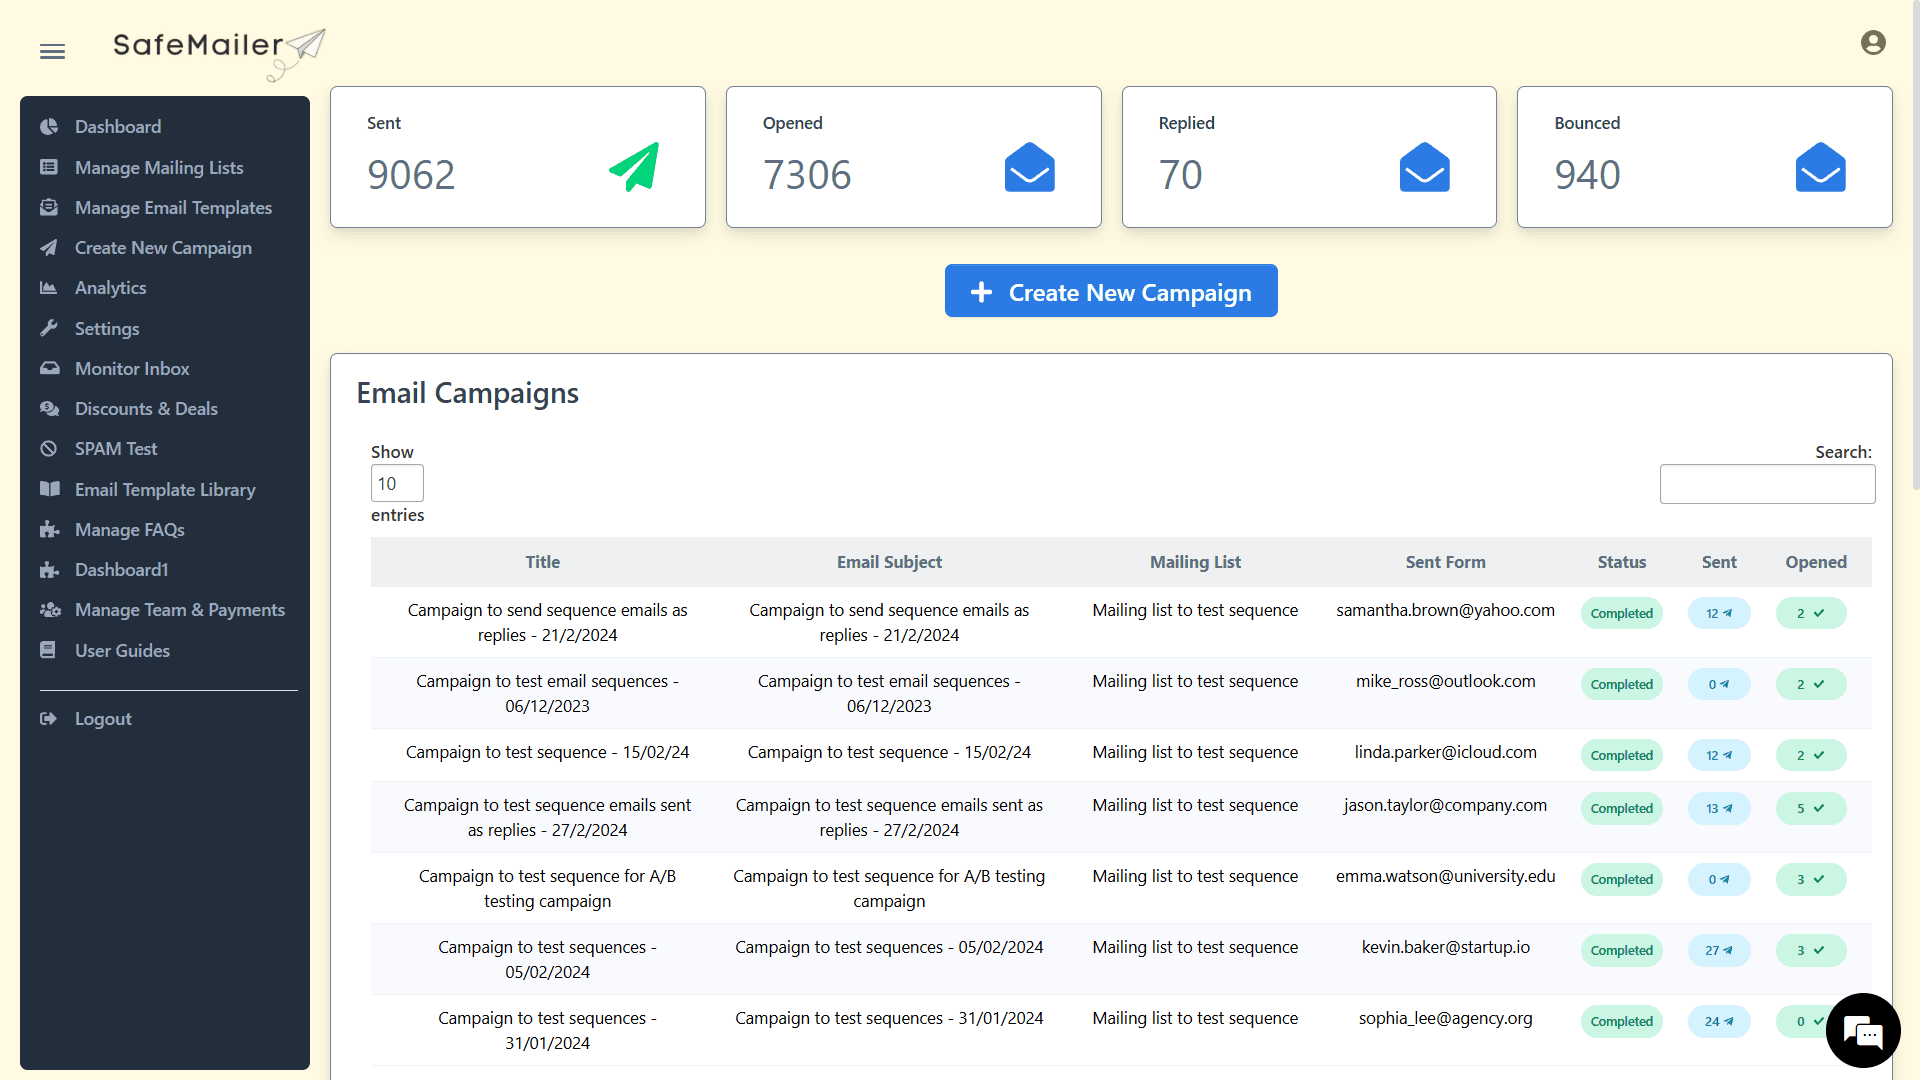The width and height of the screenshot is (1920, 1080).
Task: Open Settings from the sidebar
Action: point(50,328)
